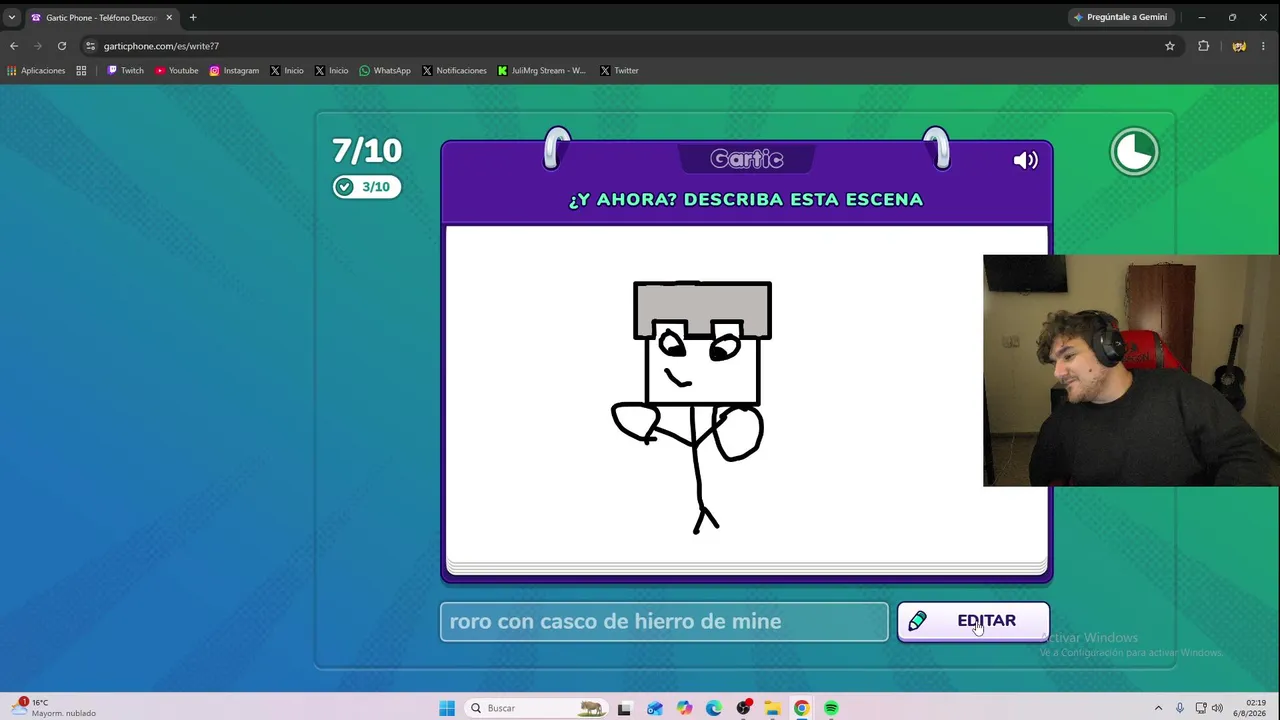Open the Youtube bookmark
The image size is (1280, 720).
177,71
